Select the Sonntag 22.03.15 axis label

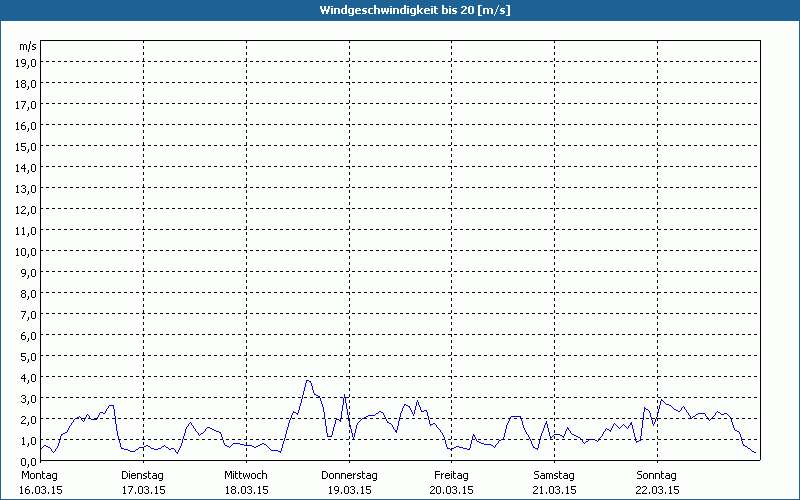[657, 483]
